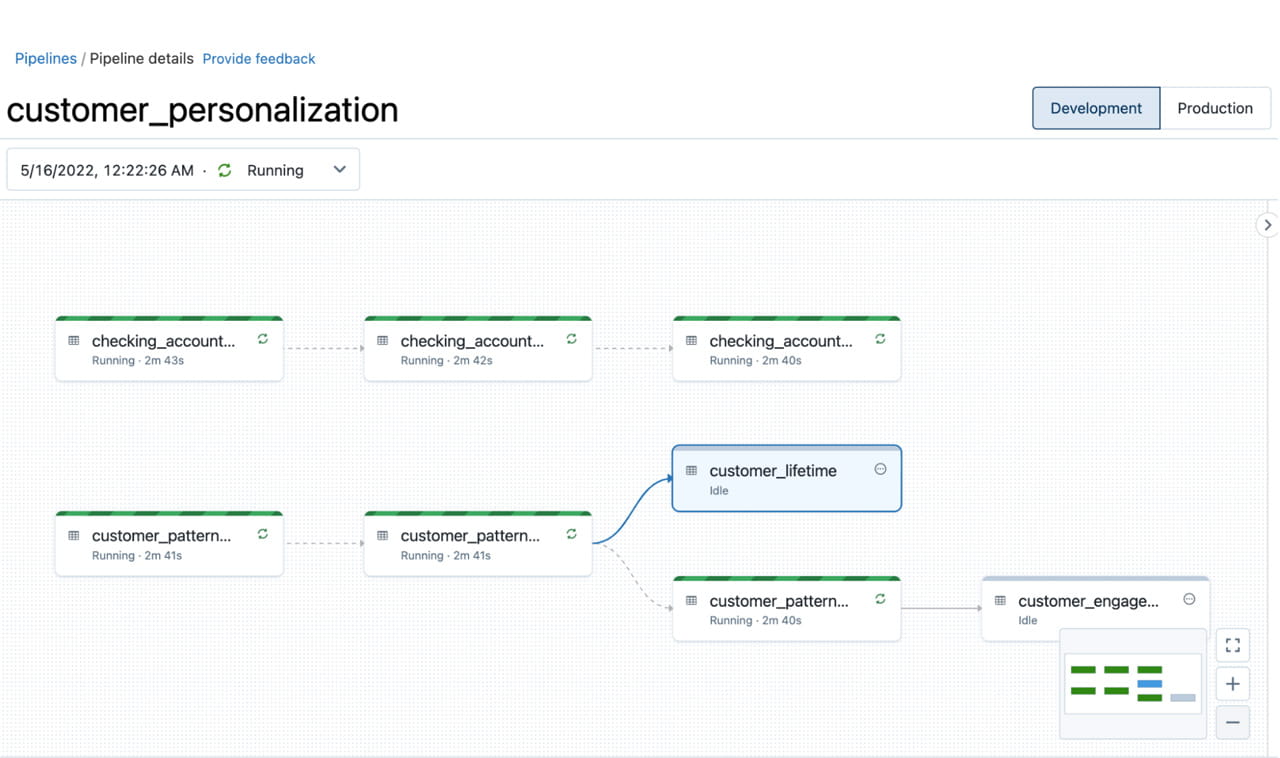This screenshot has width=1280, height=758.
Task: Click running icon on the third checking_account node
Action: point(880,339)
